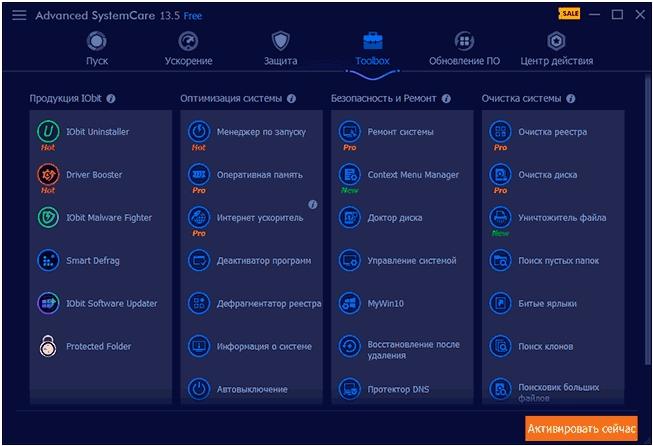Click the Очистка диска label

point(548,174)
